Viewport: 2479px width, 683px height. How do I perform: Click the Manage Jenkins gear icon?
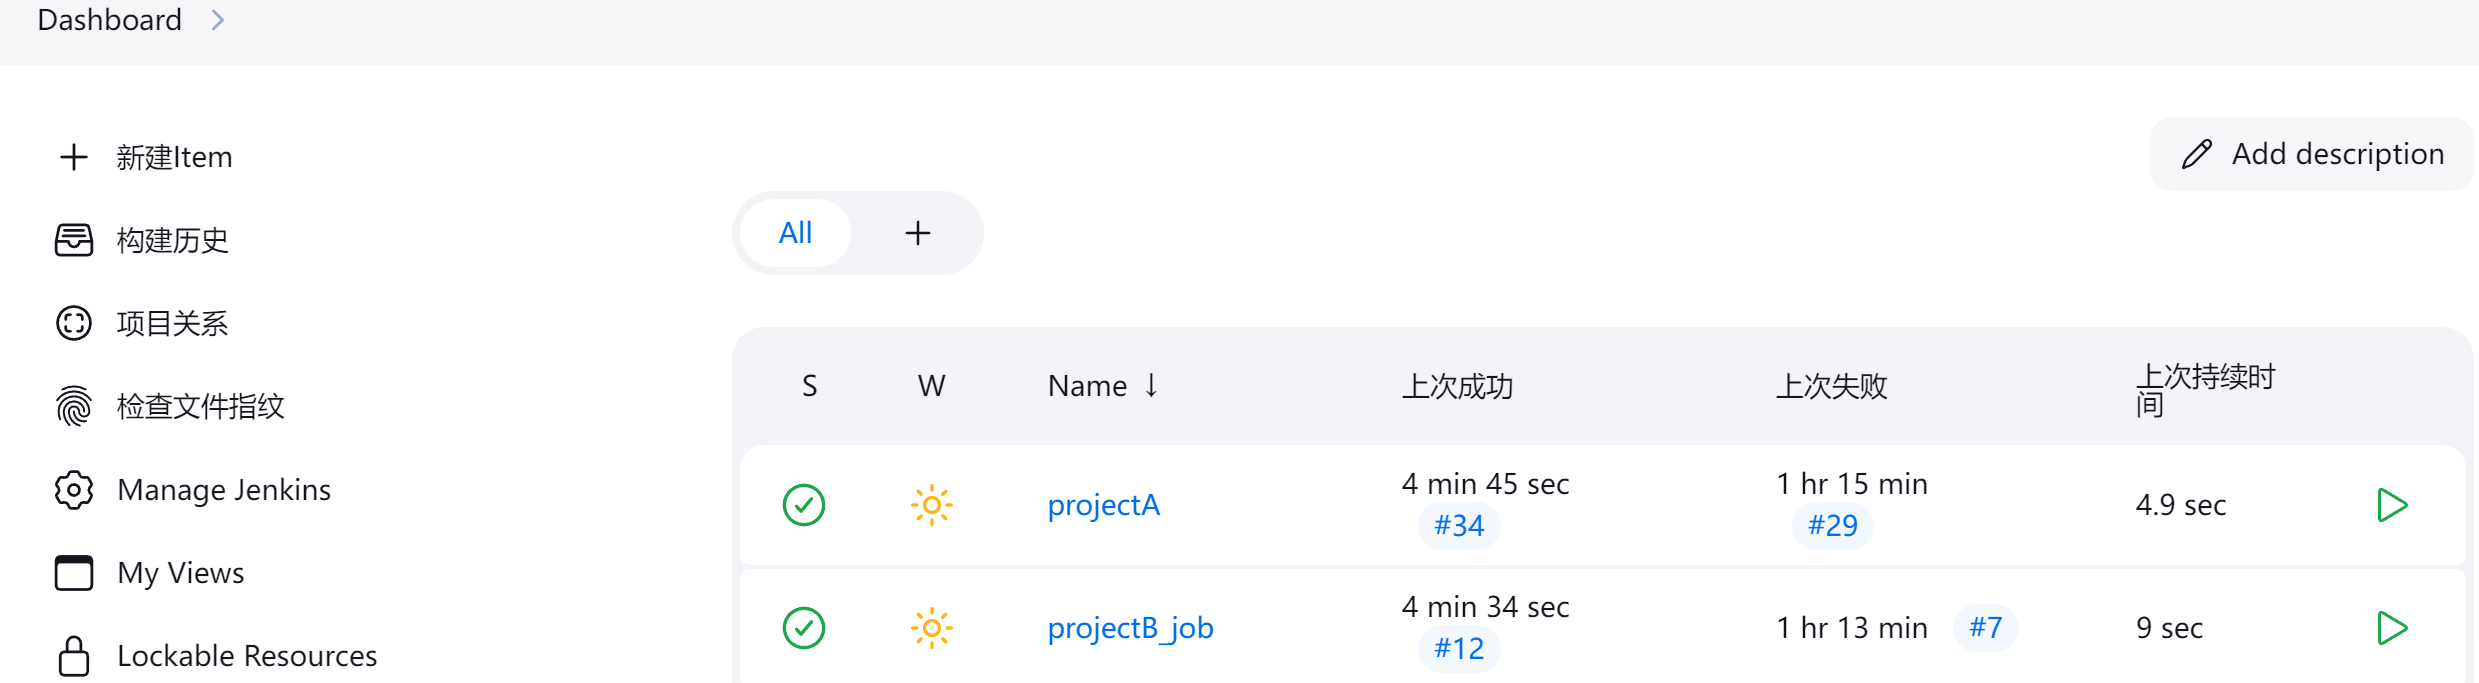point(74,490)
